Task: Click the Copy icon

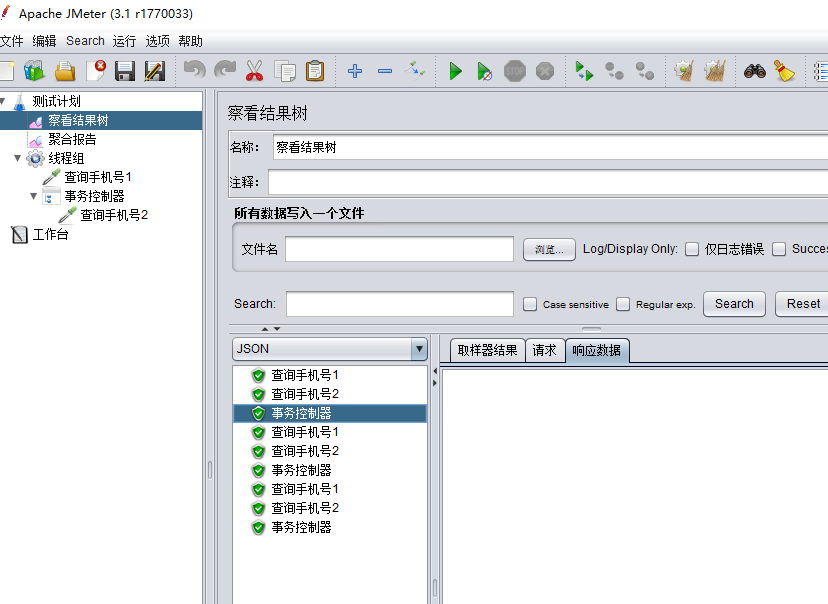Action: click(285, 71)
